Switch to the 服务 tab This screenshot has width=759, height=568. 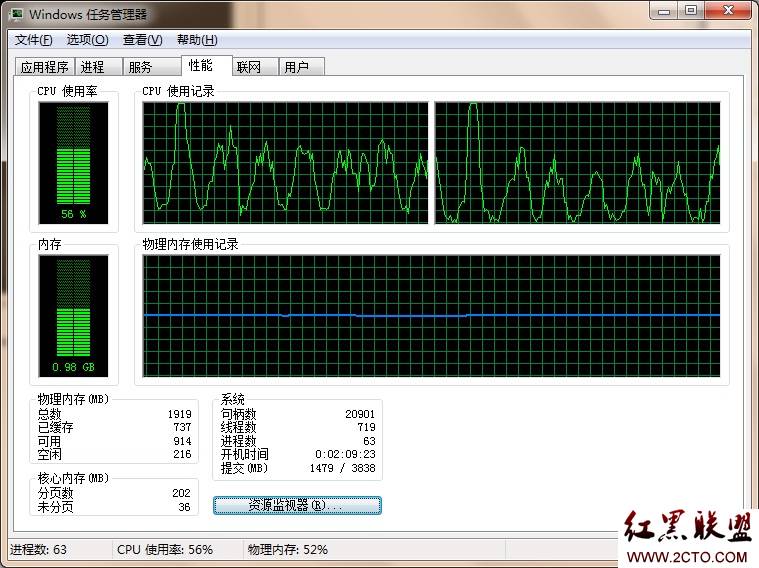[x=152, y=67]
